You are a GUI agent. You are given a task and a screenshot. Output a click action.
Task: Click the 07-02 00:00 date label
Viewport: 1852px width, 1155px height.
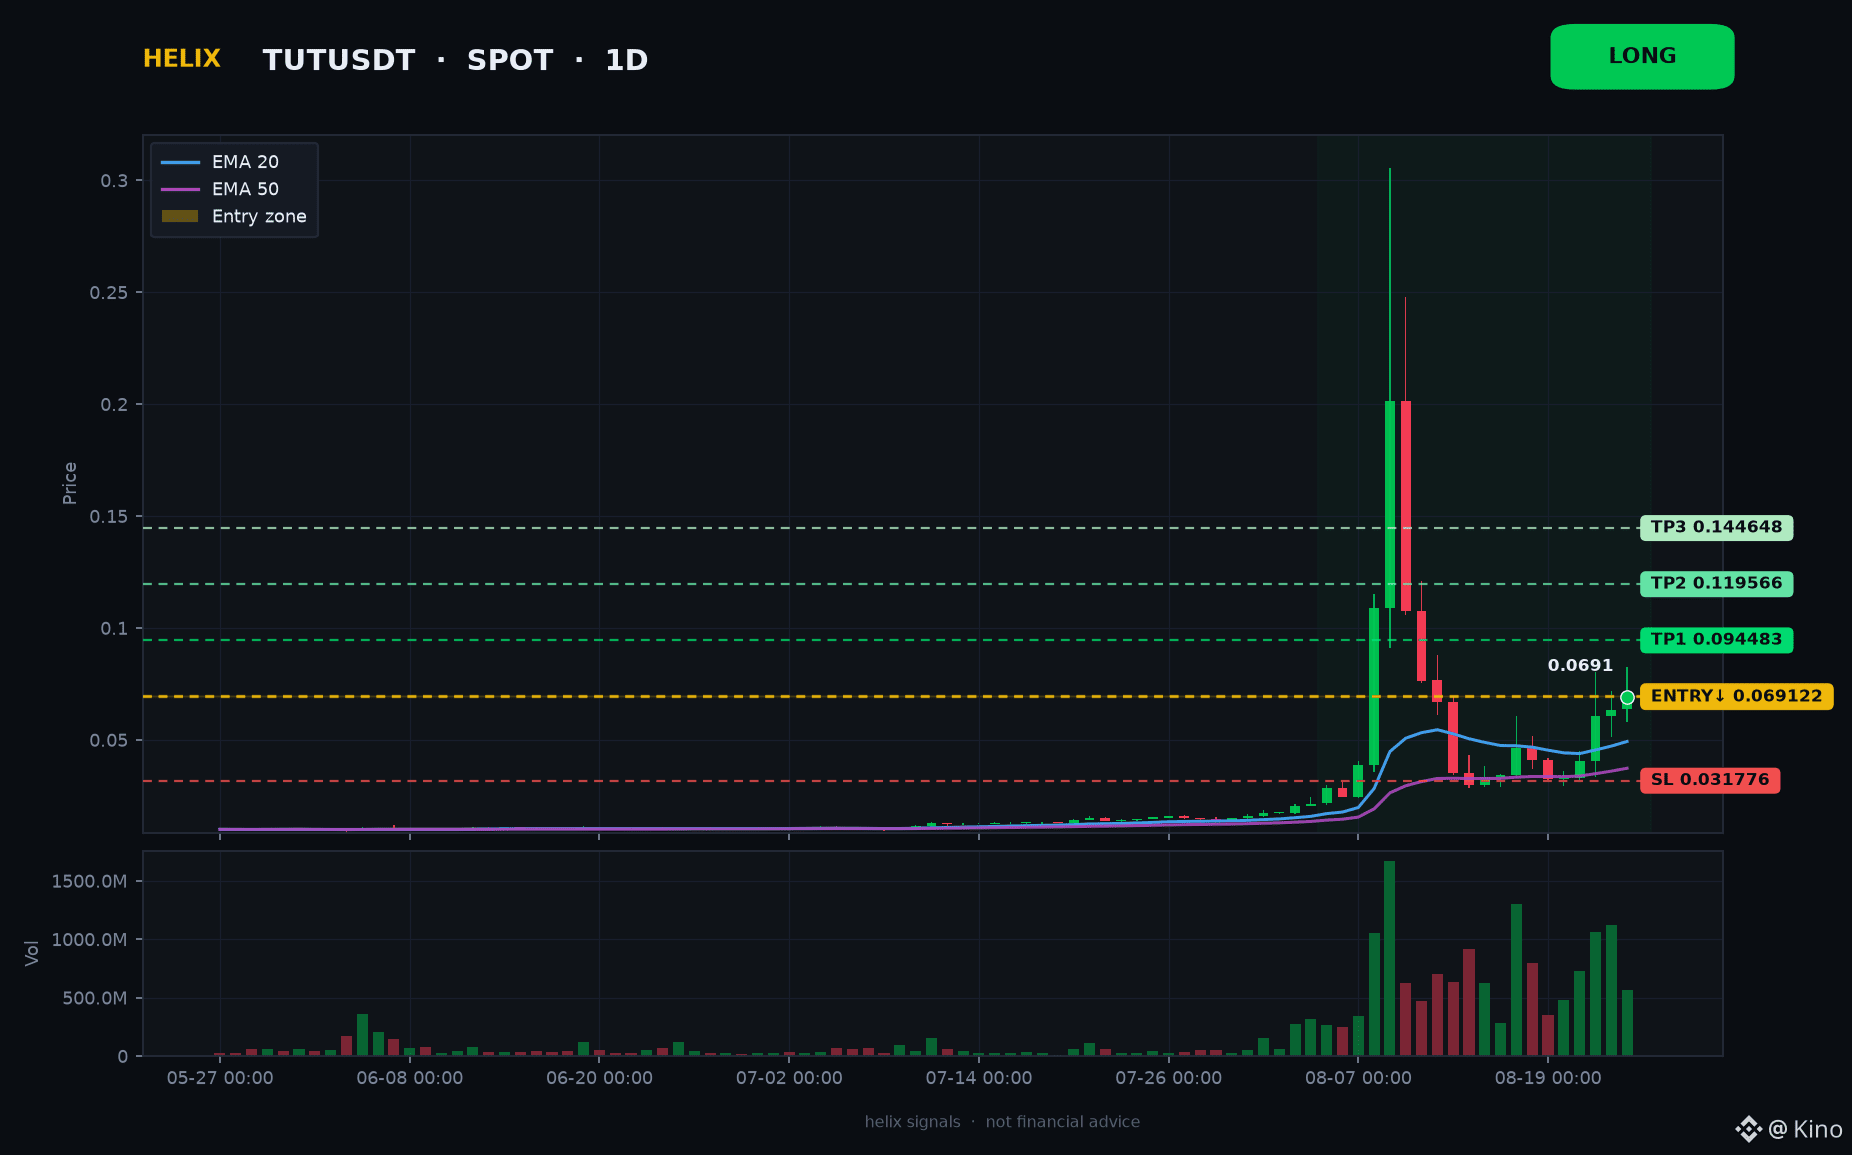click(789, 1078)
